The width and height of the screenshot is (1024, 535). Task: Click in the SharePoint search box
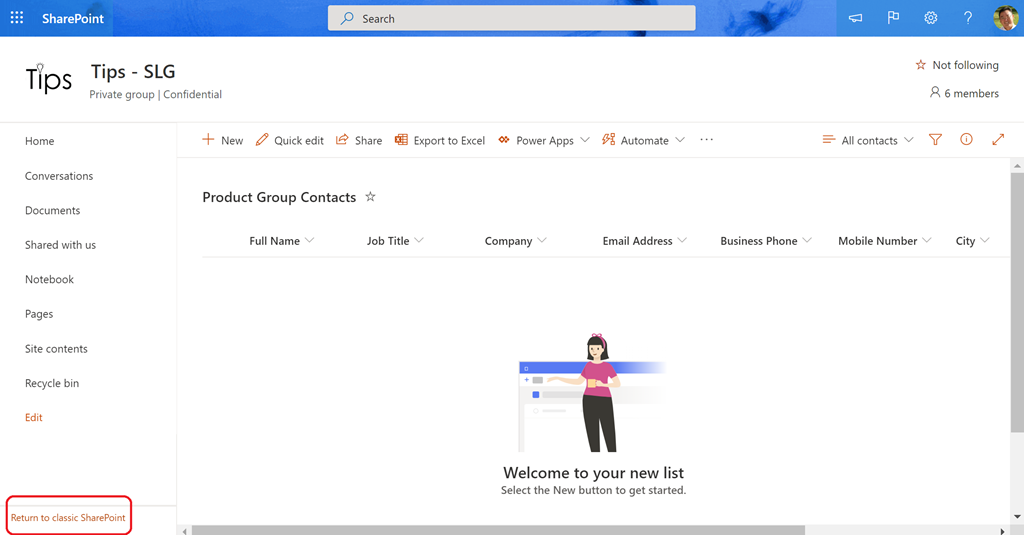tap(512, 18)
